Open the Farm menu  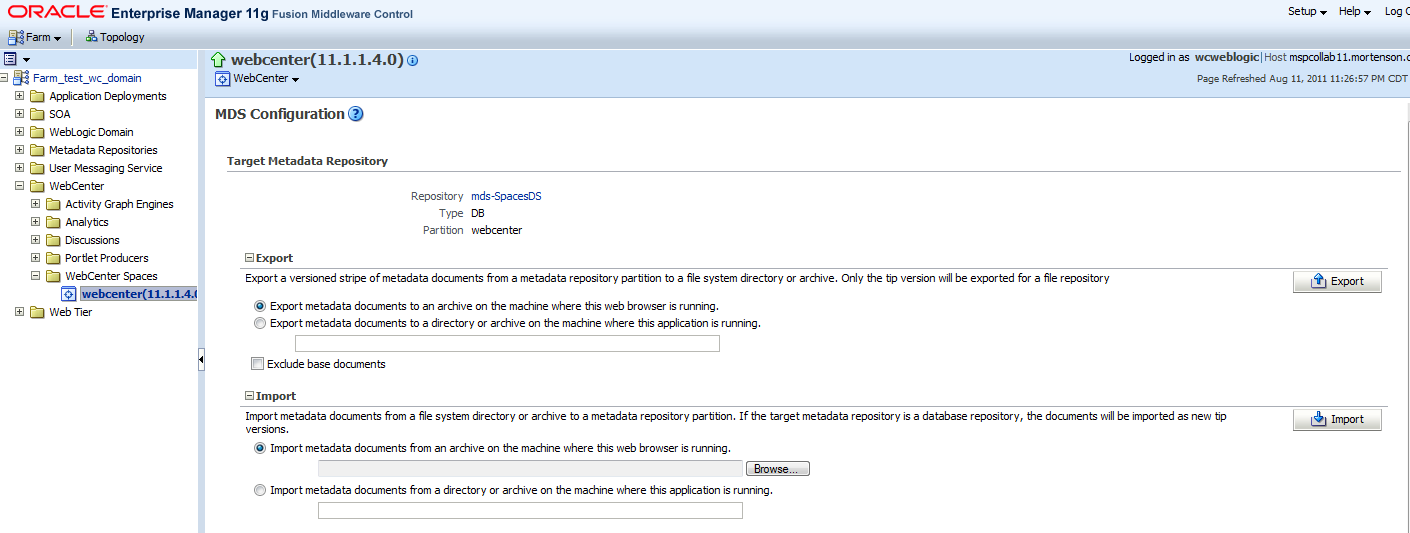point(34,37)
